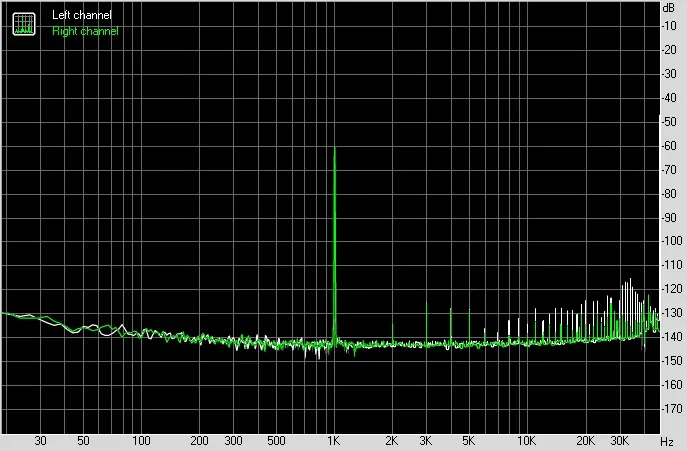Click the 300 Hz frequency axis label
The image size is (687, 451).
[234, 440]
